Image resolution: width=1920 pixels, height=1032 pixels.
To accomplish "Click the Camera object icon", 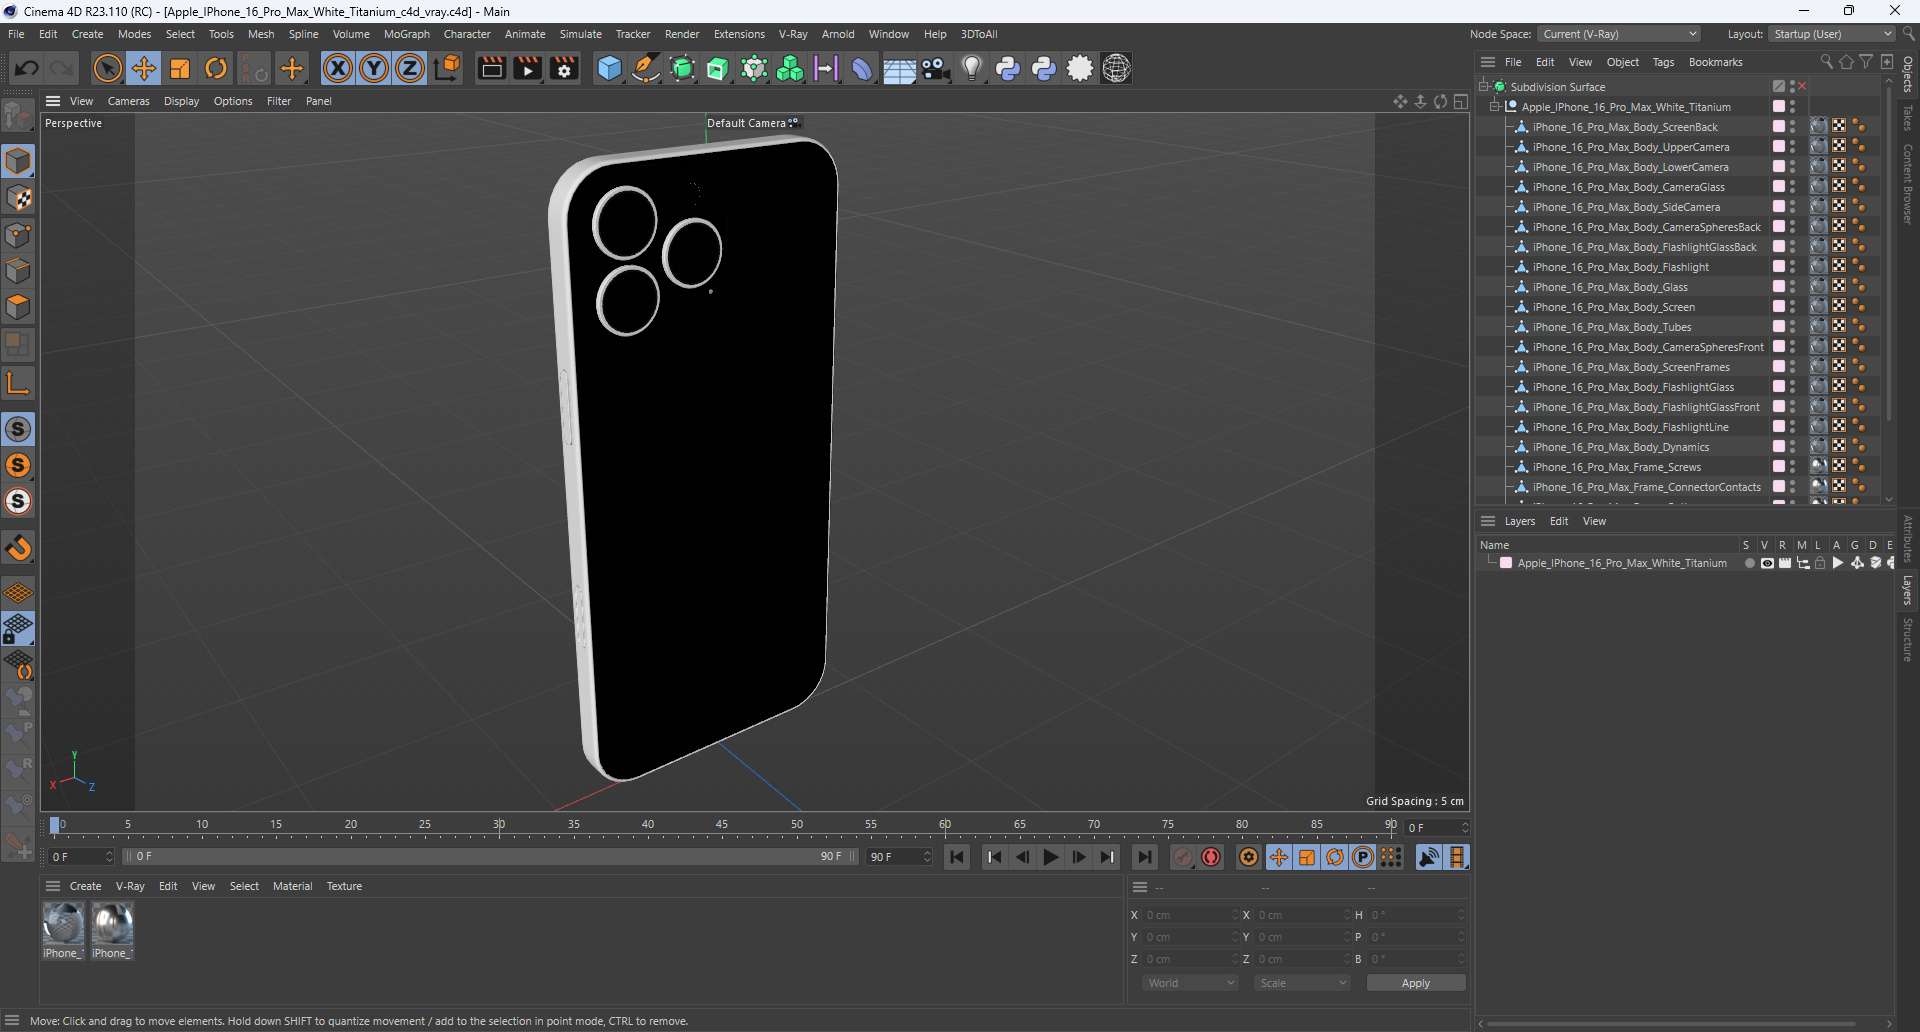I will pyautogui.click(x=936, y=68).
